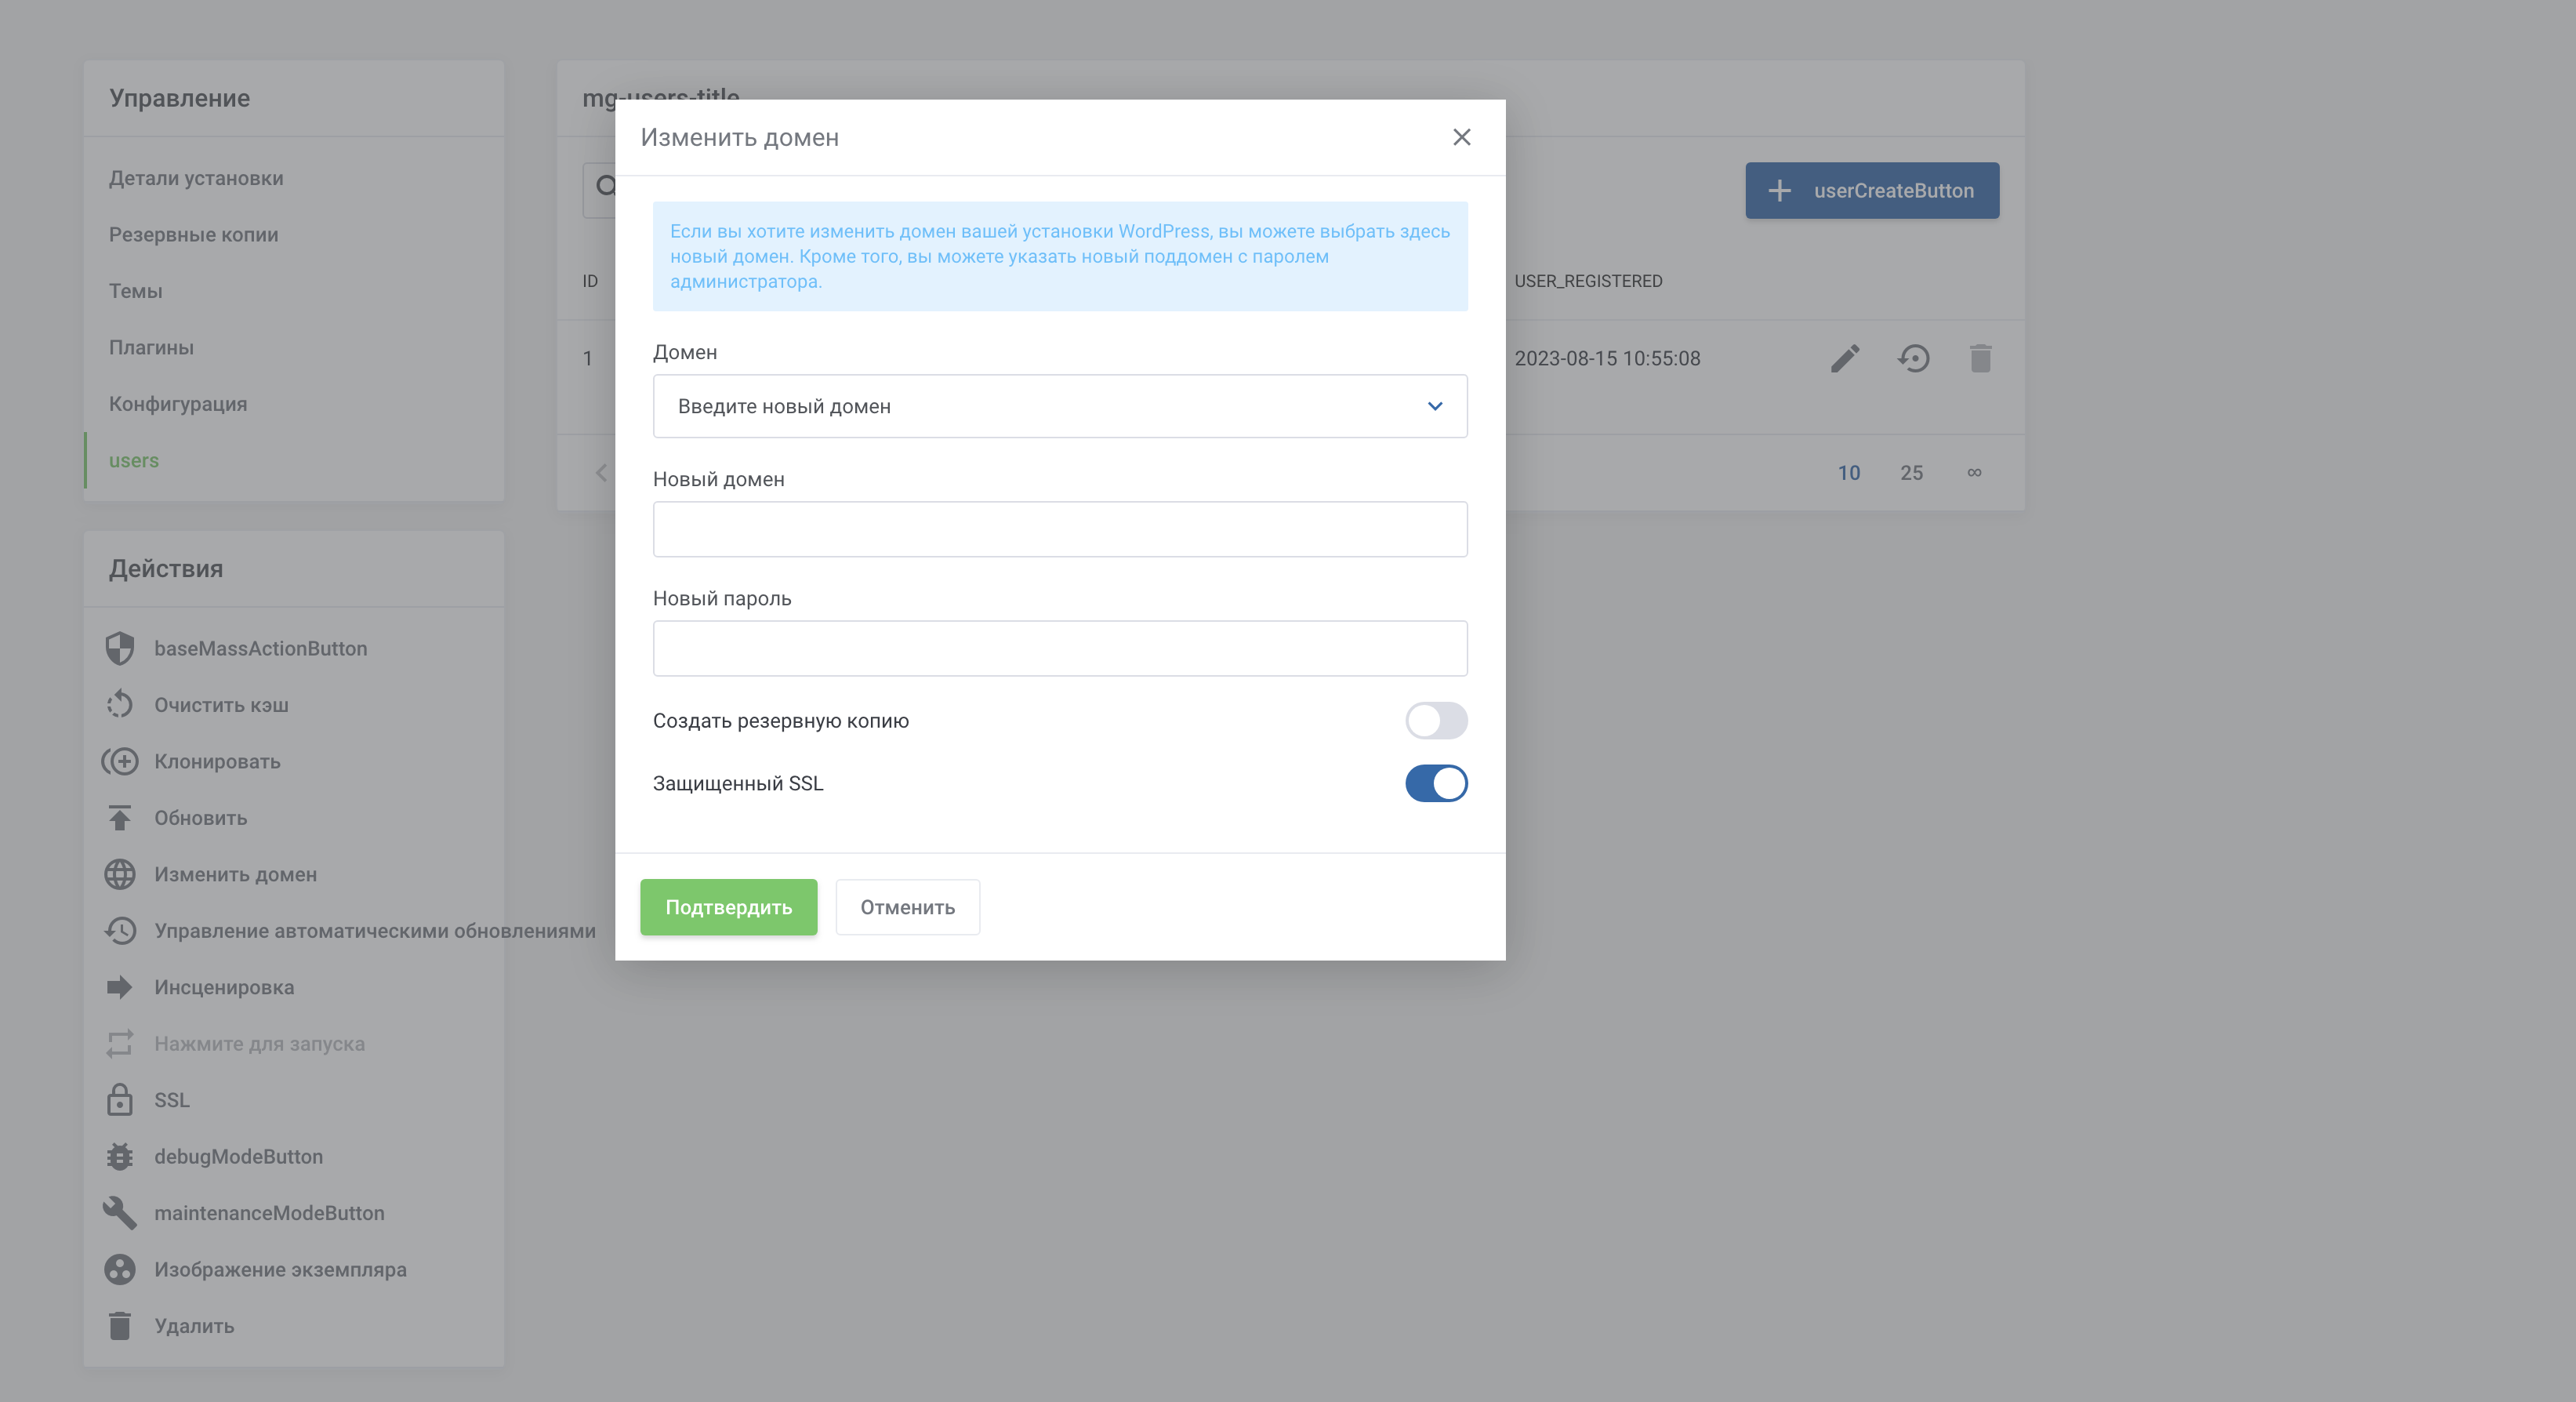Click the USER_REGISTERED column header
This screenshot has width=2576, height=1402.
pyautogui.click(x=1588, y=281)
